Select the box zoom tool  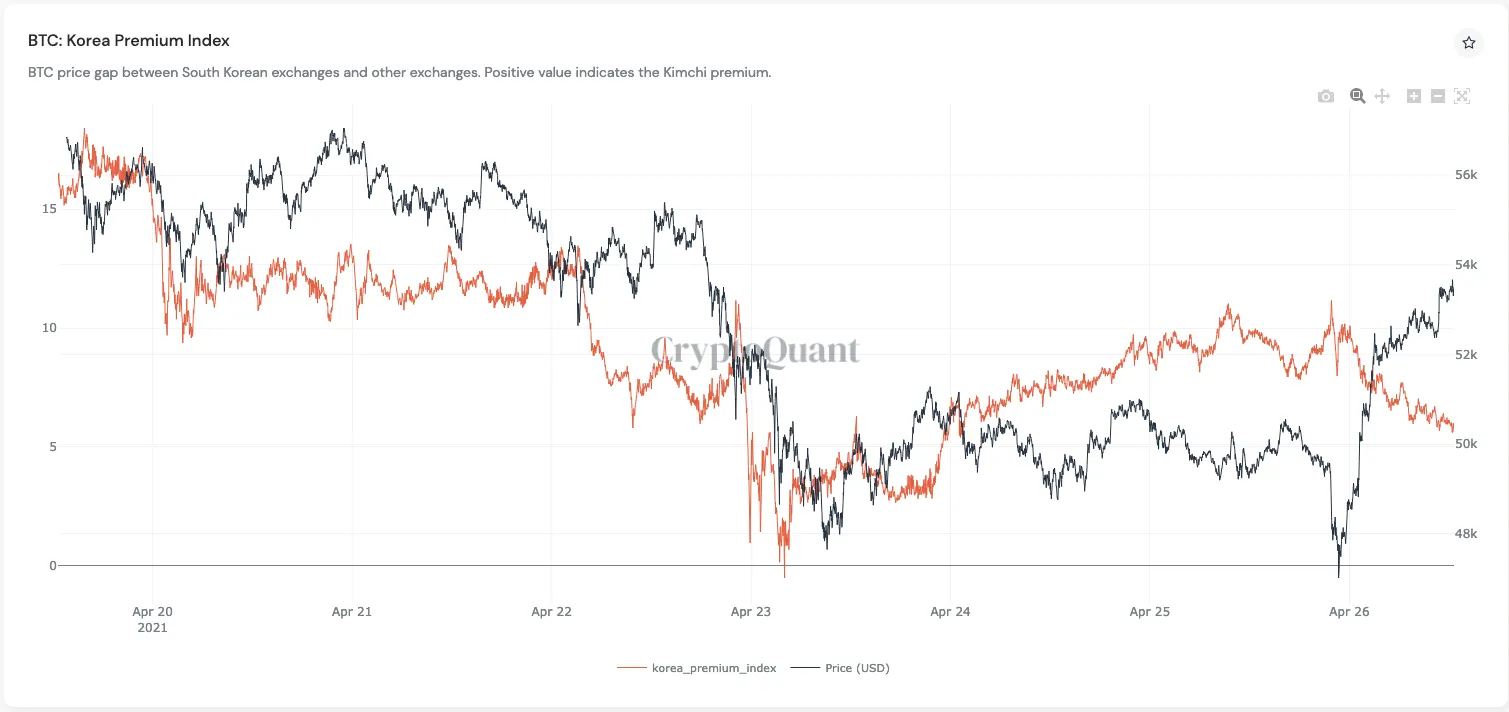click(x=1357, y=95)
